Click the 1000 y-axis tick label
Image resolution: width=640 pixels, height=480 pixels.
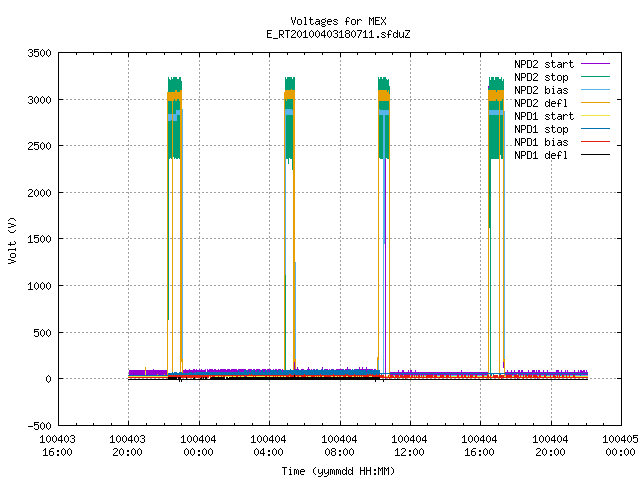pyautogui.click(x=39, y=286)
